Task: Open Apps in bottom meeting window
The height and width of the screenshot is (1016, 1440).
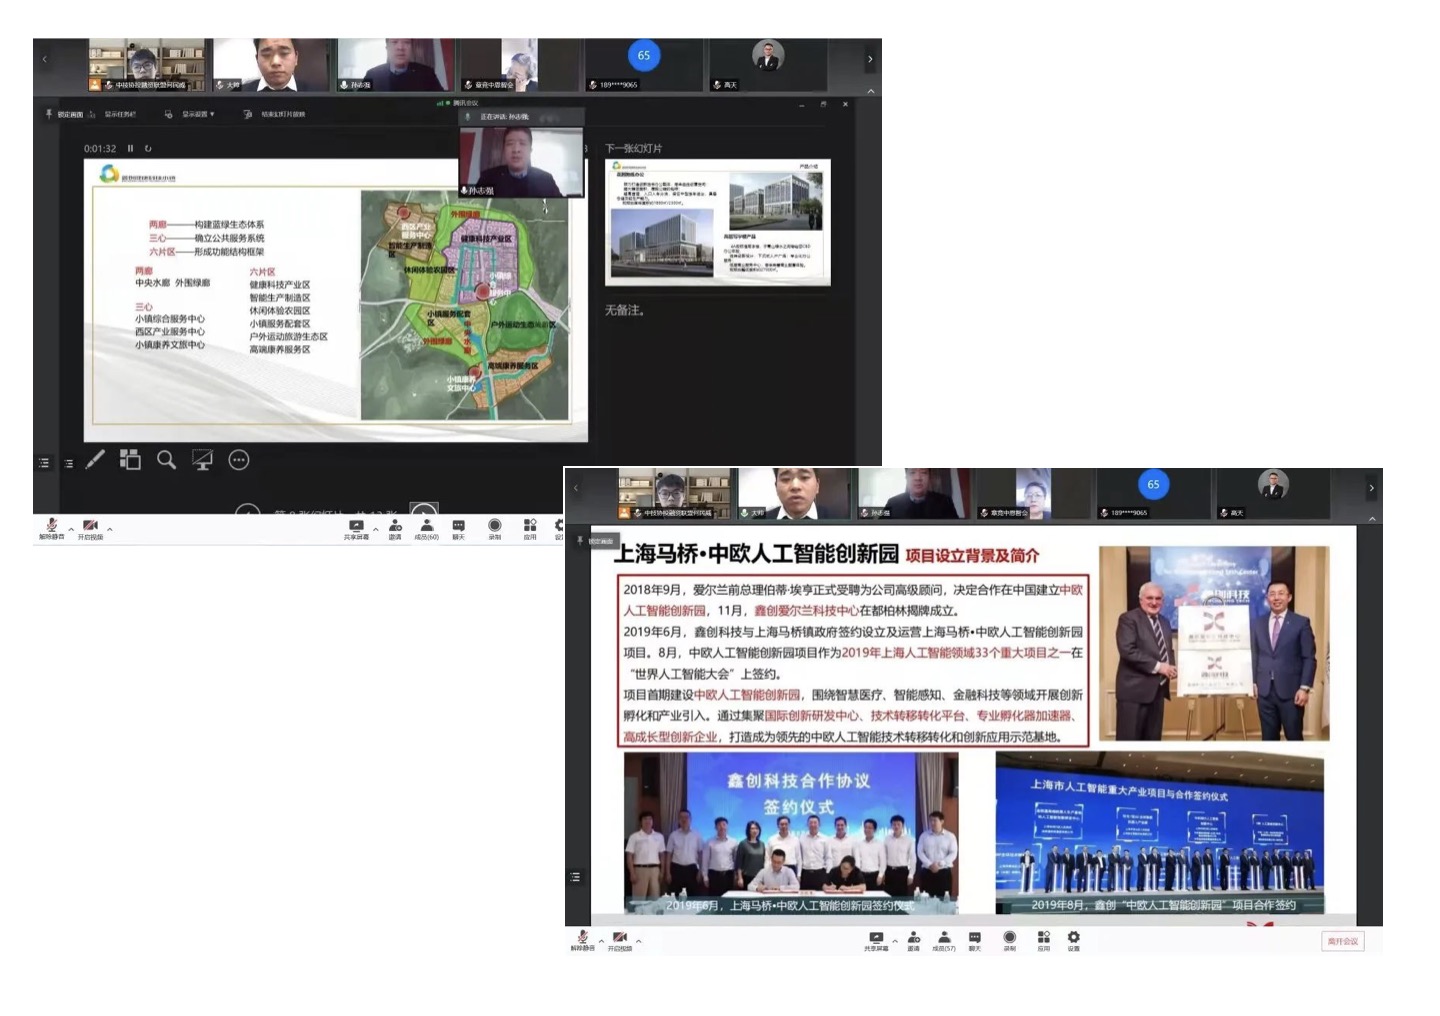Action: point(1043,940)
